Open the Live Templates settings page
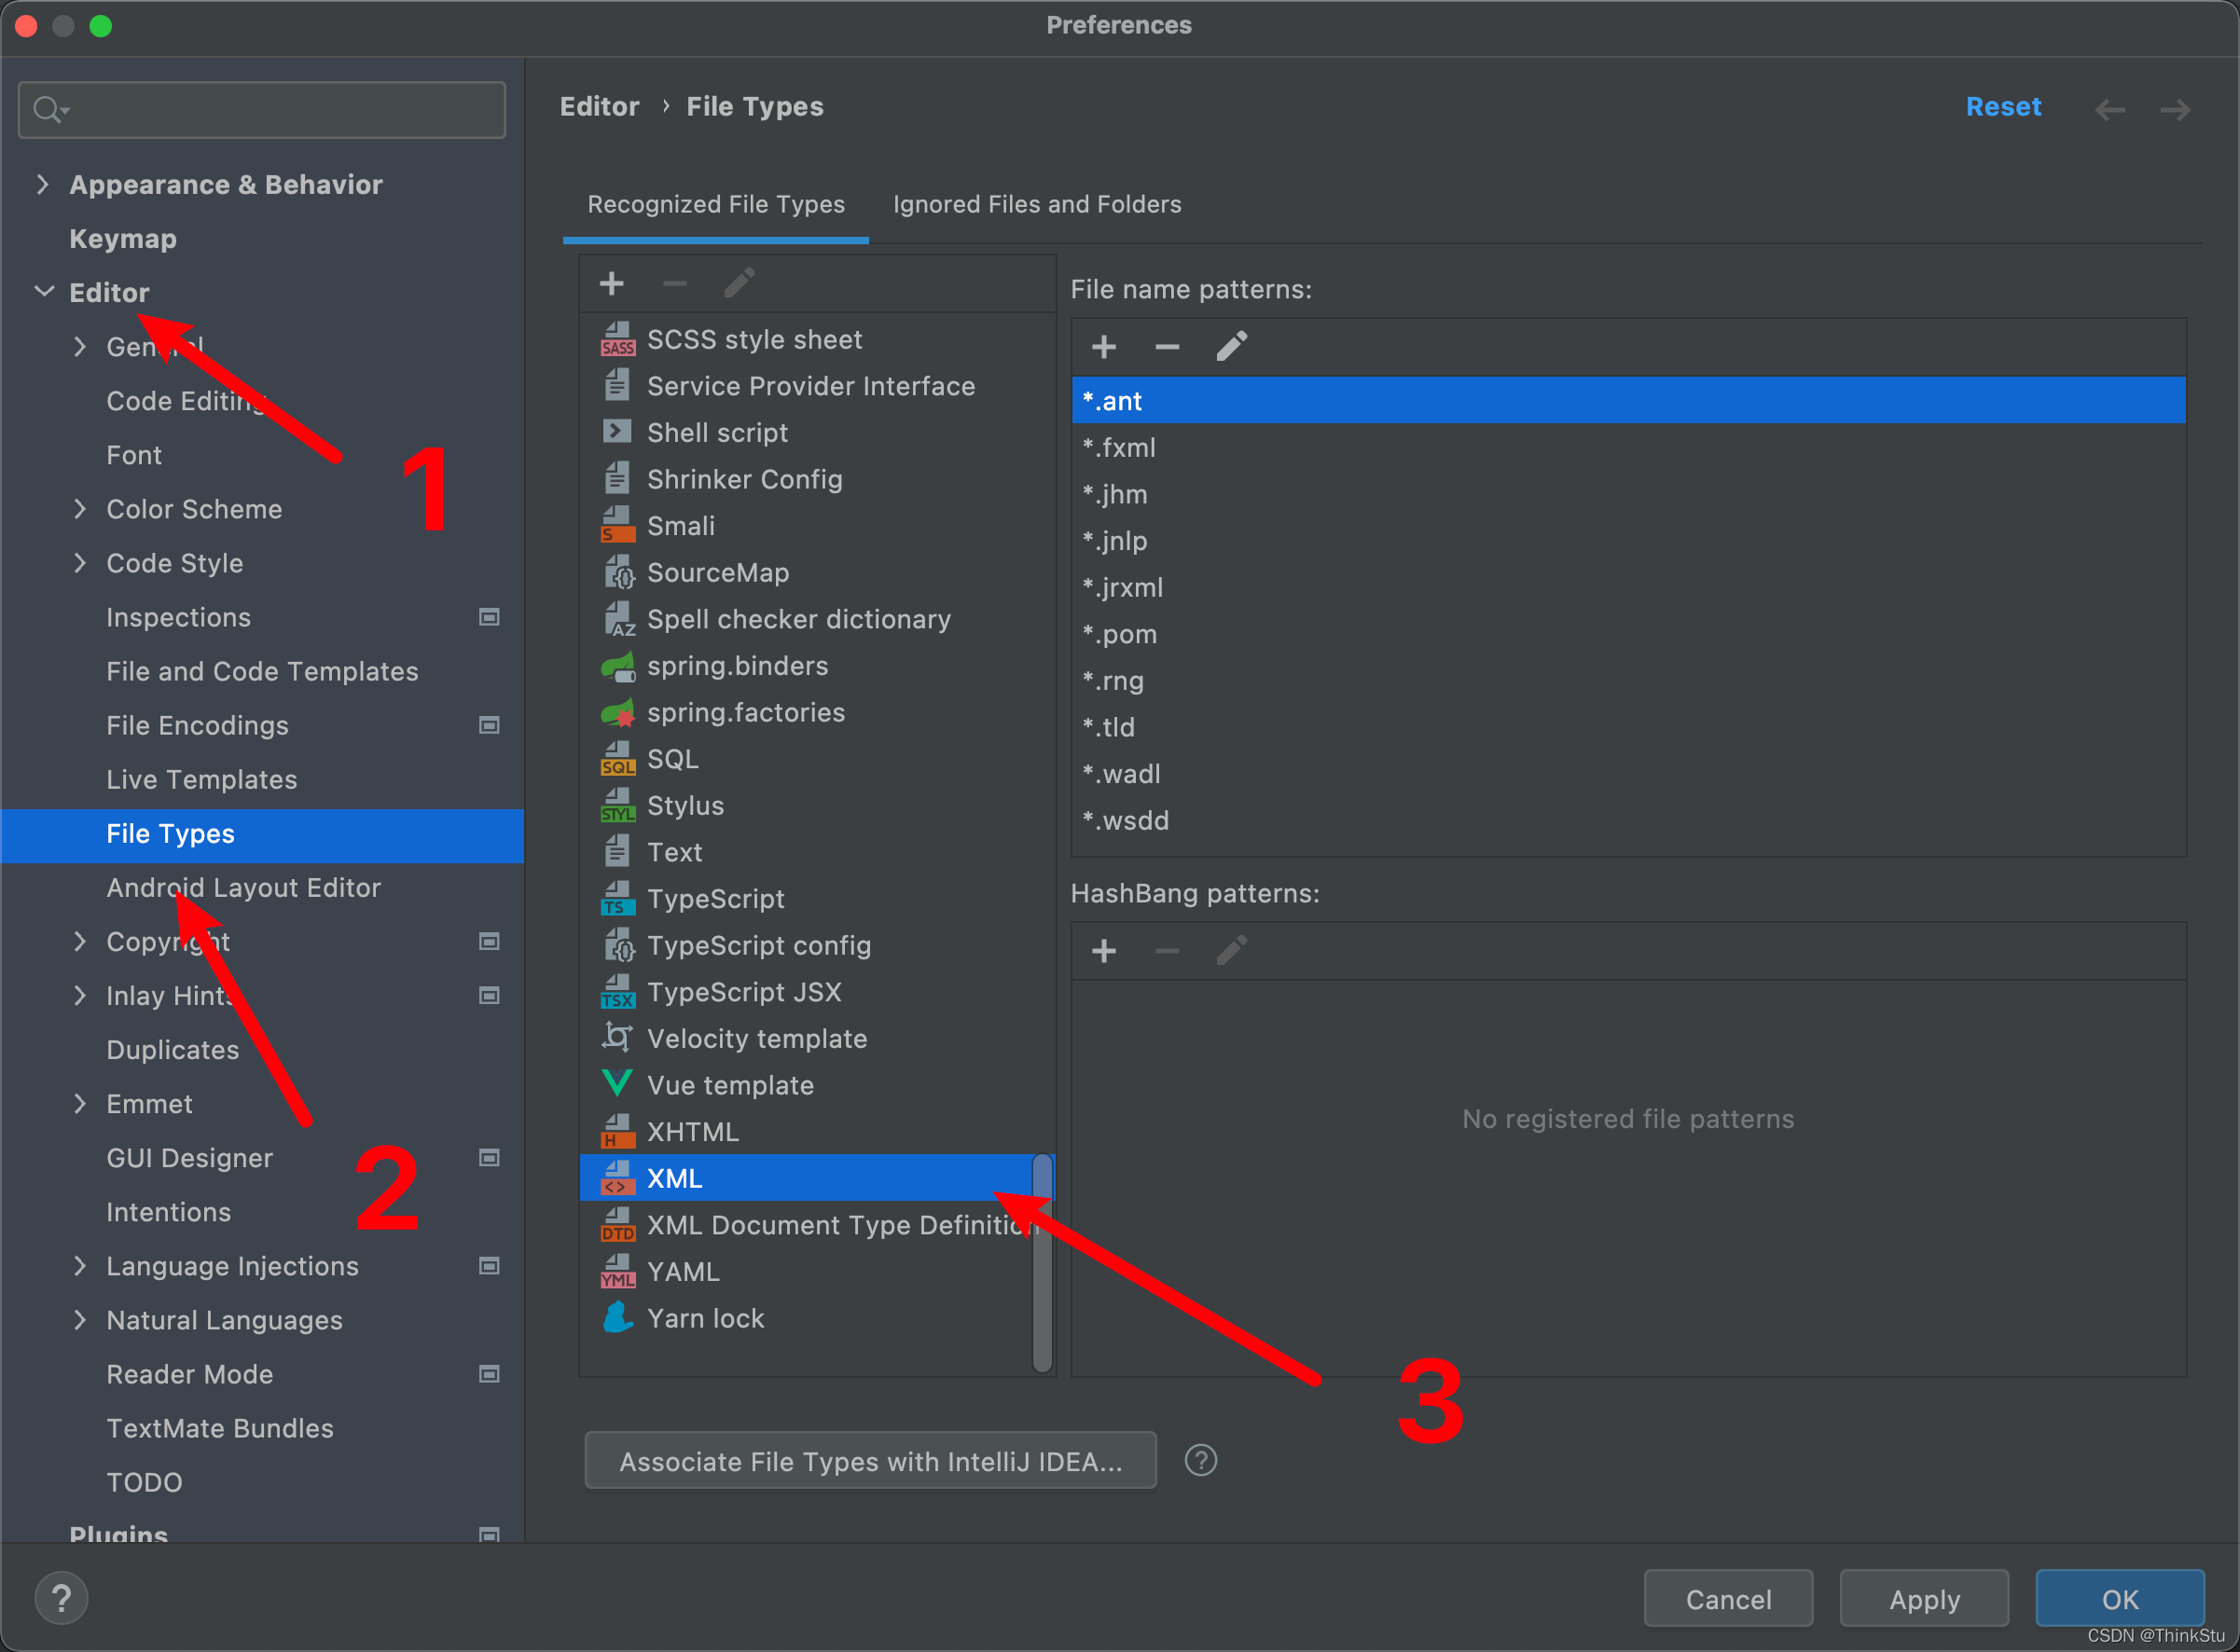The height and width of the screenshot is (1652, 2240). tap(201, 779)
